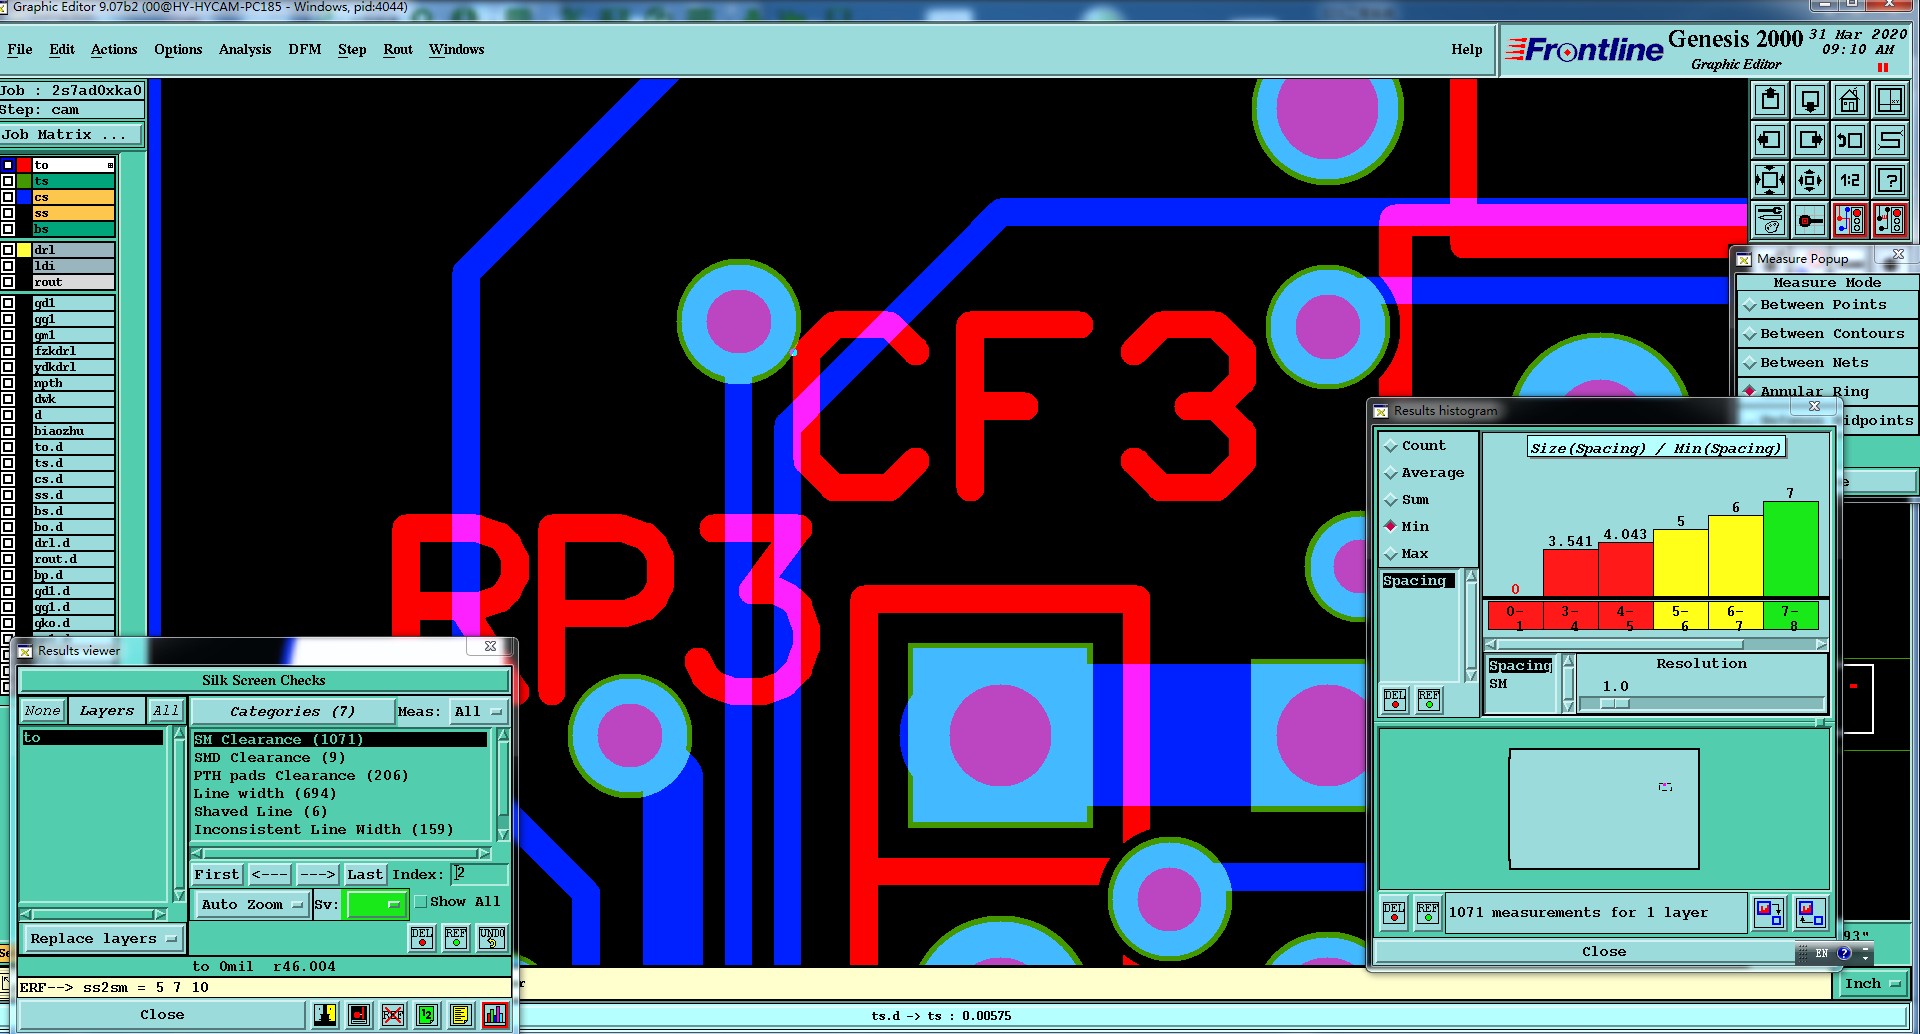The width and height of the screenshot is (1920, 1034).
Task: Click the DEL icon beside the UNDO icon
Action: [x=422, y=937]
